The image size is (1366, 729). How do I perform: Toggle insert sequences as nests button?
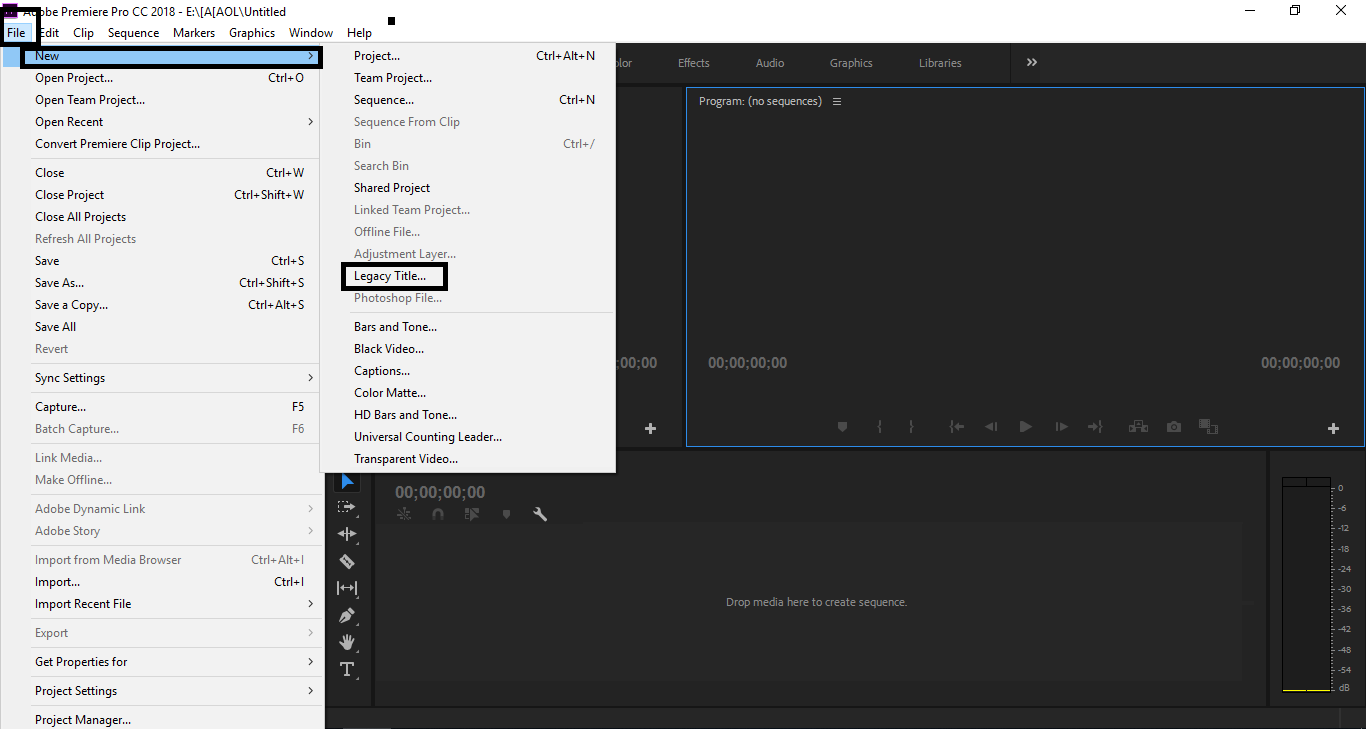(x=404, y=514)
